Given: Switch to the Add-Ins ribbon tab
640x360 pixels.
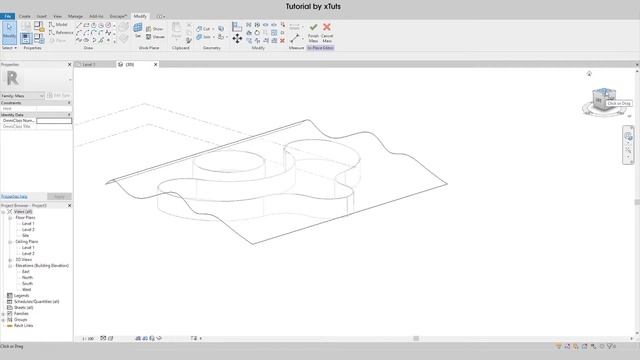Looking at the screenshot, I should (96, 16).
